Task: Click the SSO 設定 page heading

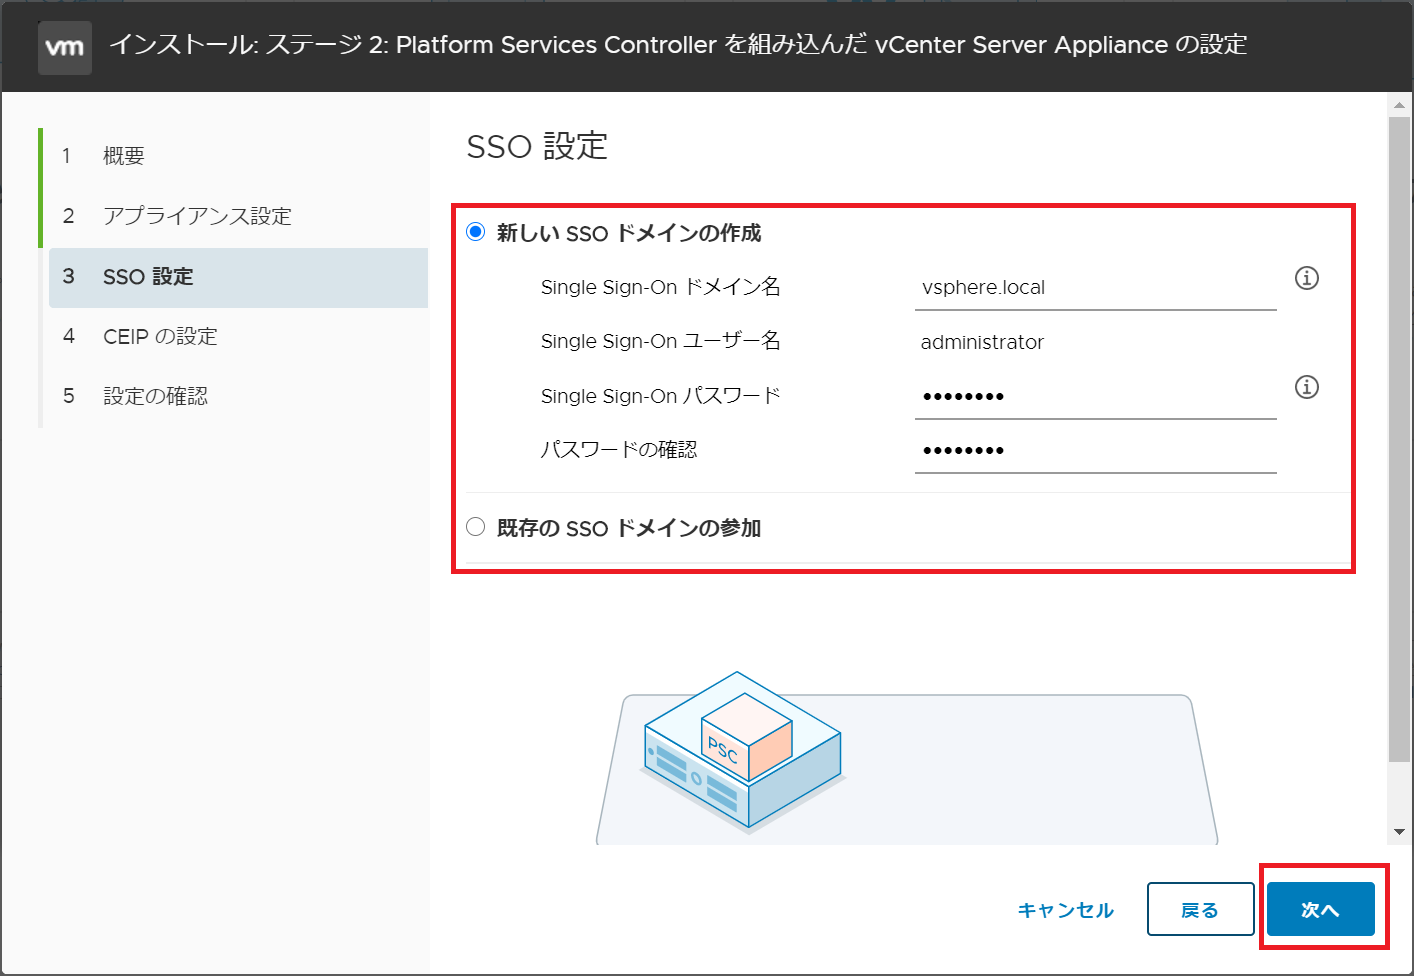Action: [x=537, y=147]
